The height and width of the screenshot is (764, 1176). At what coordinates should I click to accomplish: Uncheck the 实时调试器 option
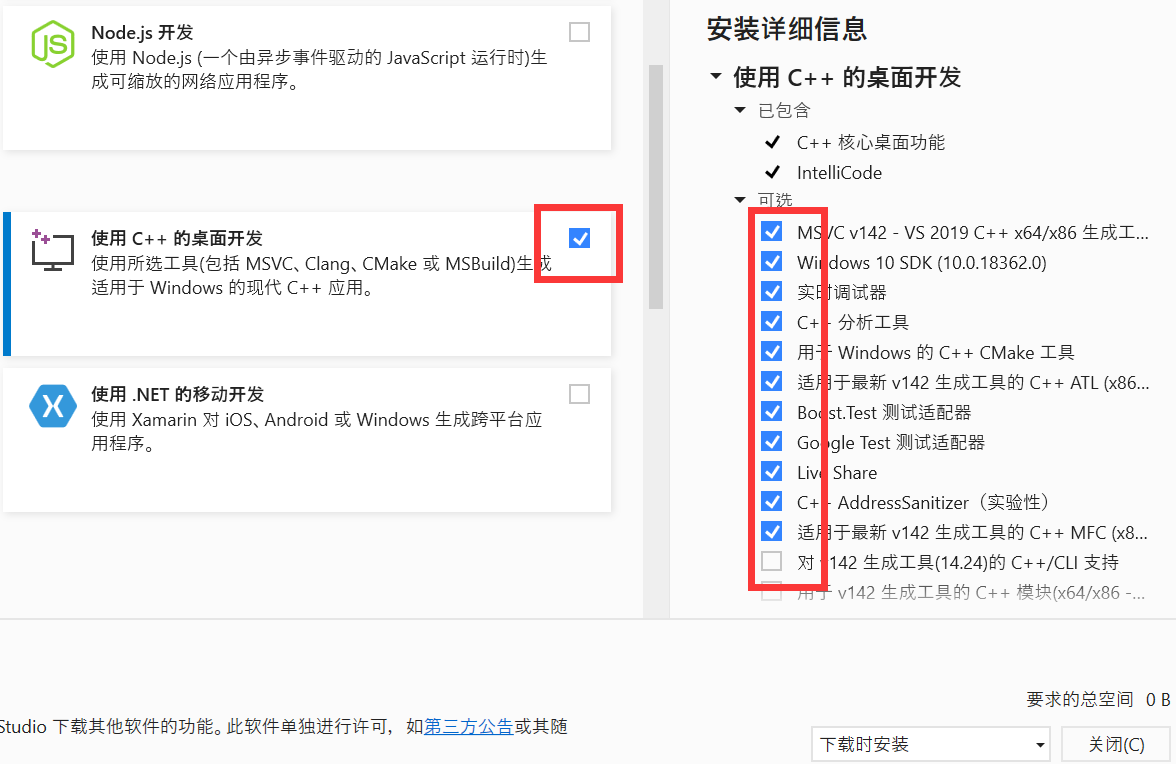coord(771,291)
